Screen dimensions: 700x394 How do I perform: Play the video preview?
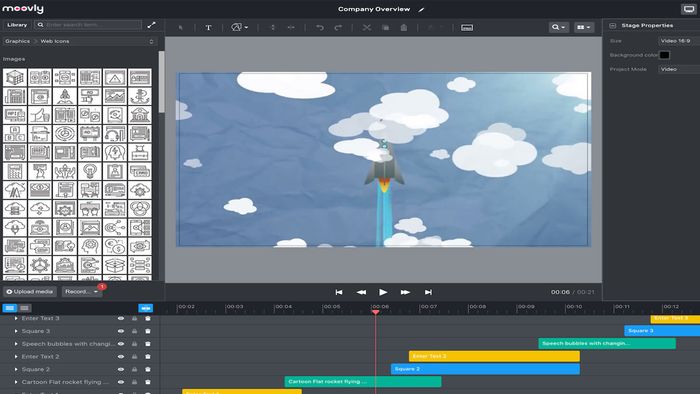[383, 292]
